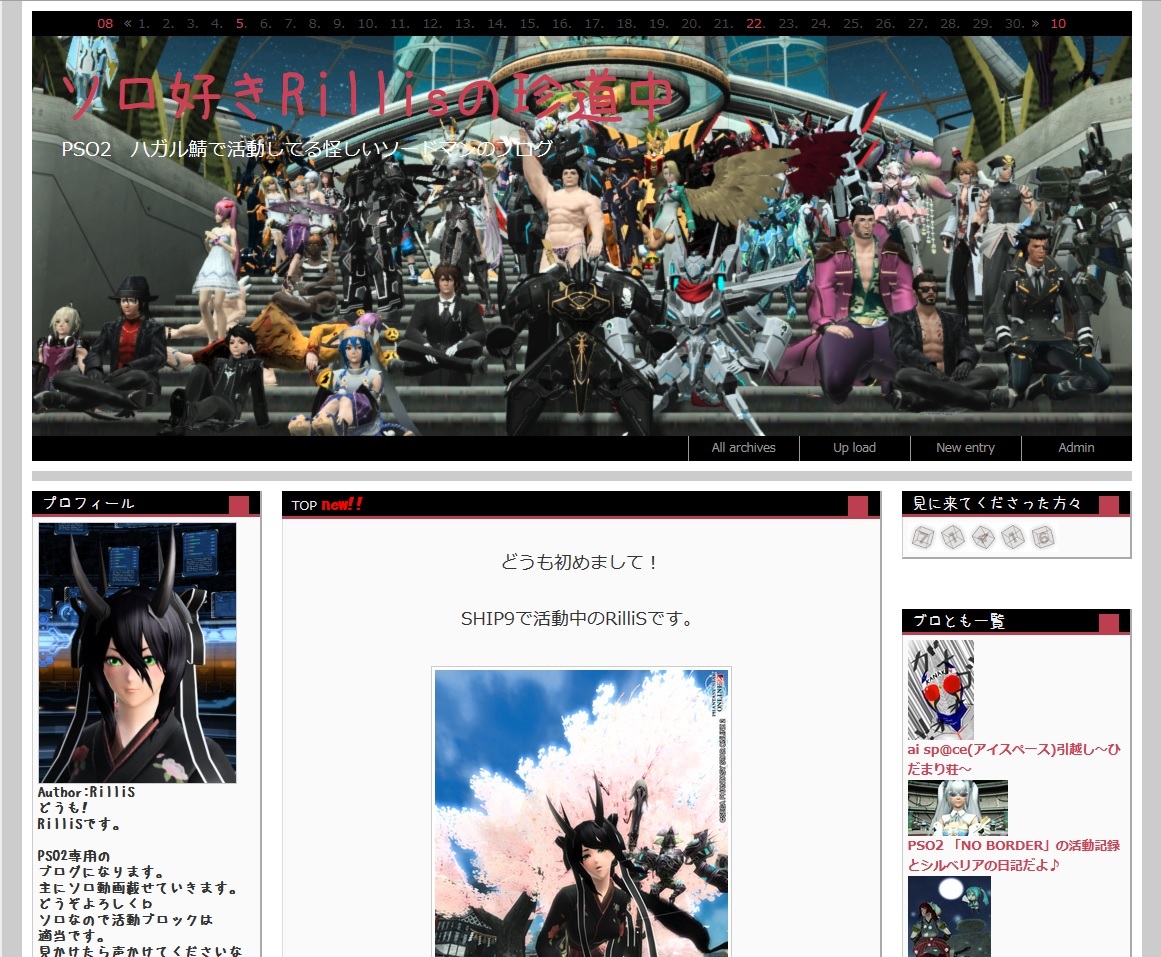Select day 1 in the calendar bar

coord(144,24)
